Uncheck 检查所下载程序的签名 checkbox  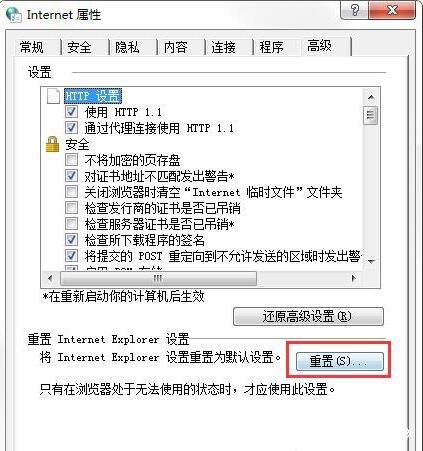tap(71, 240)
